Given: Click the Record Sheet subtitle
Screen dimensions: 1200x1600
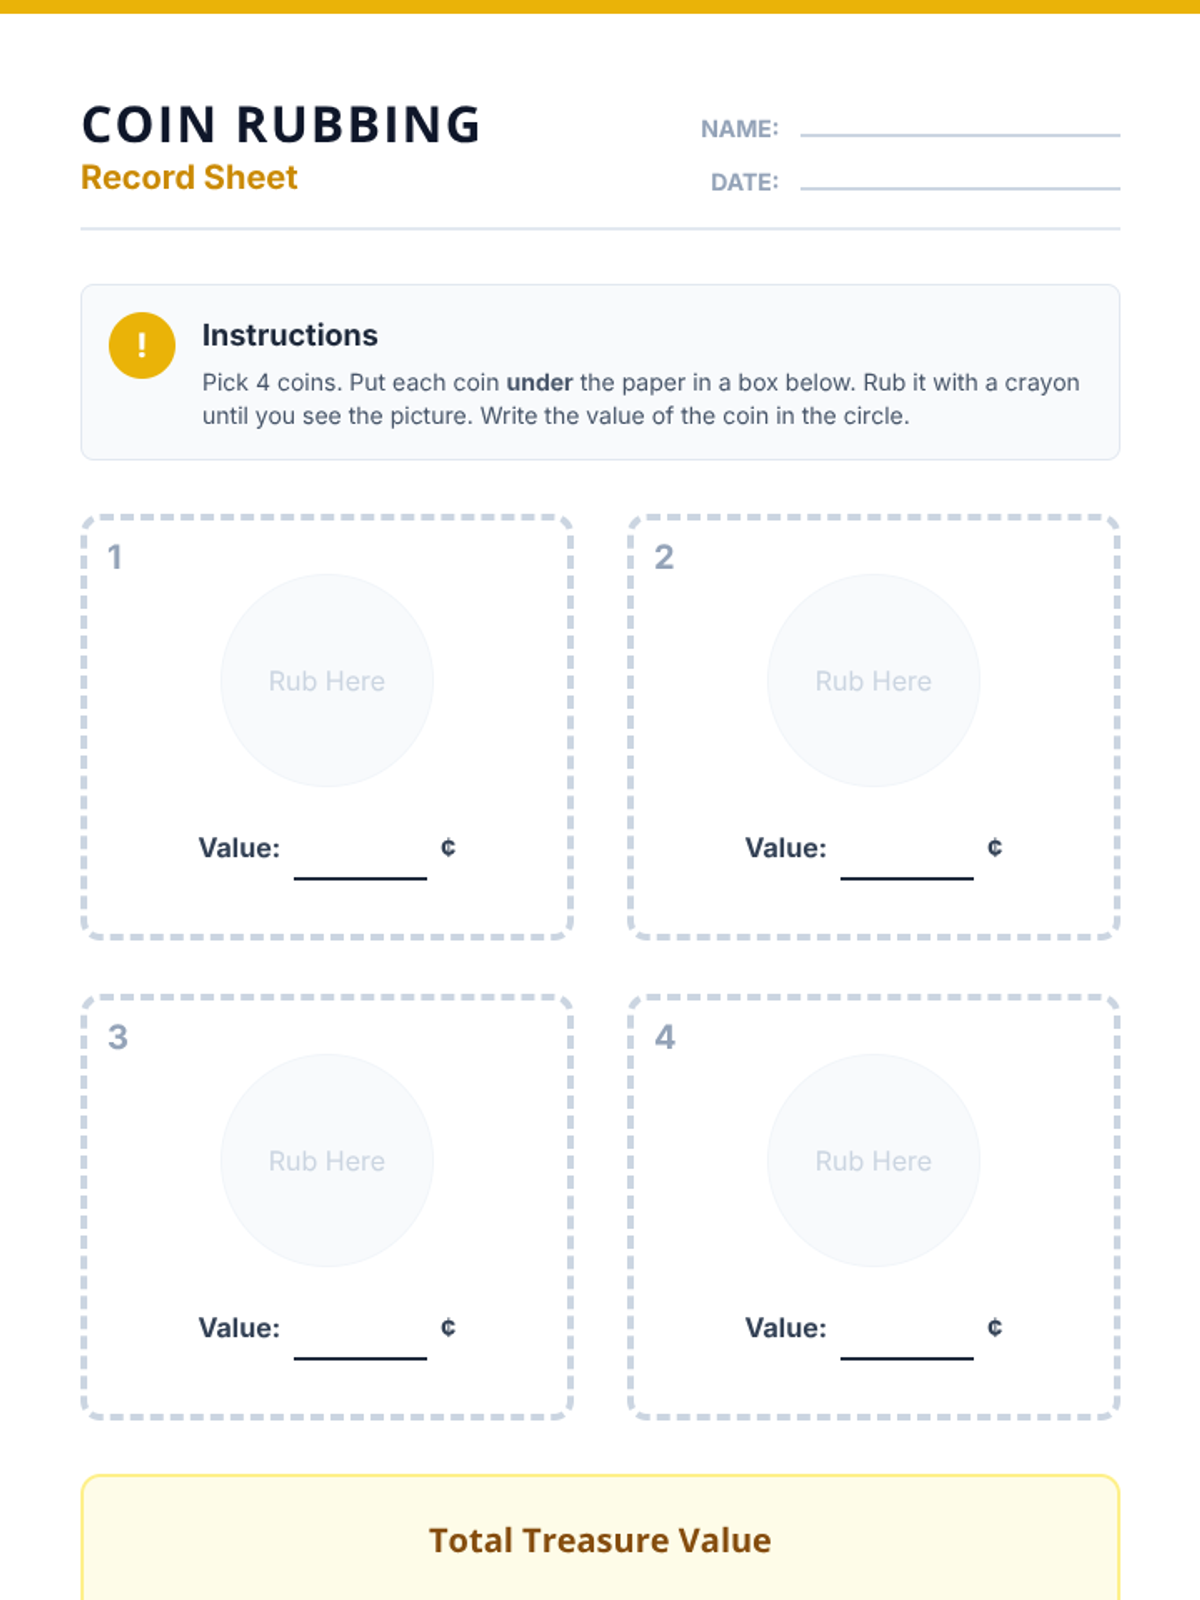Looking at the screenshot, I should click(189, 178).
